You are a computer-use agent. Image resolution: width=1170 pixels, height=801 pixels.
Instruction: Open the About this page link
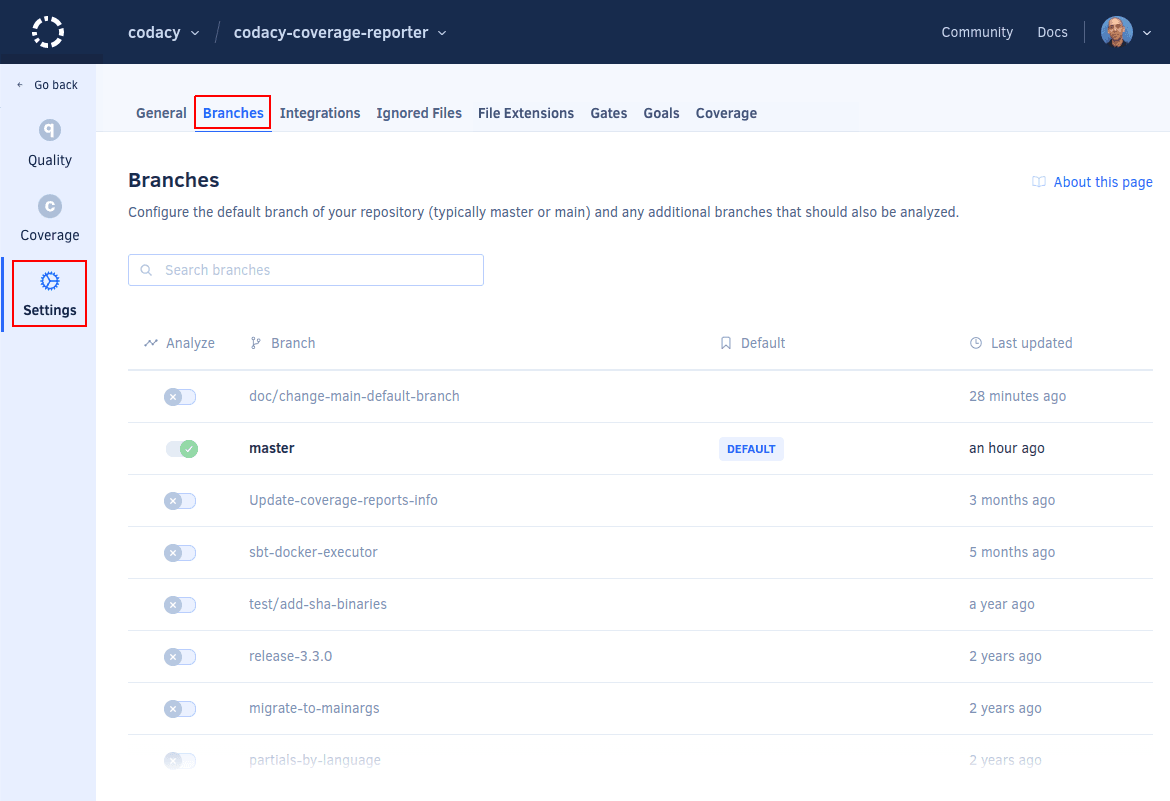[1103, 181]
